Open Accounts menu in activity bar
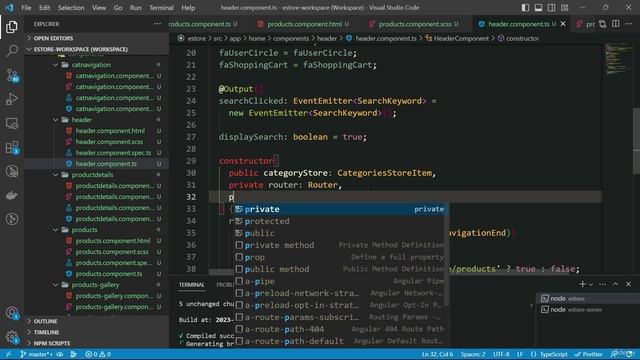The height and width of the screenshot is (360, 640). click(x=12, y=313)
